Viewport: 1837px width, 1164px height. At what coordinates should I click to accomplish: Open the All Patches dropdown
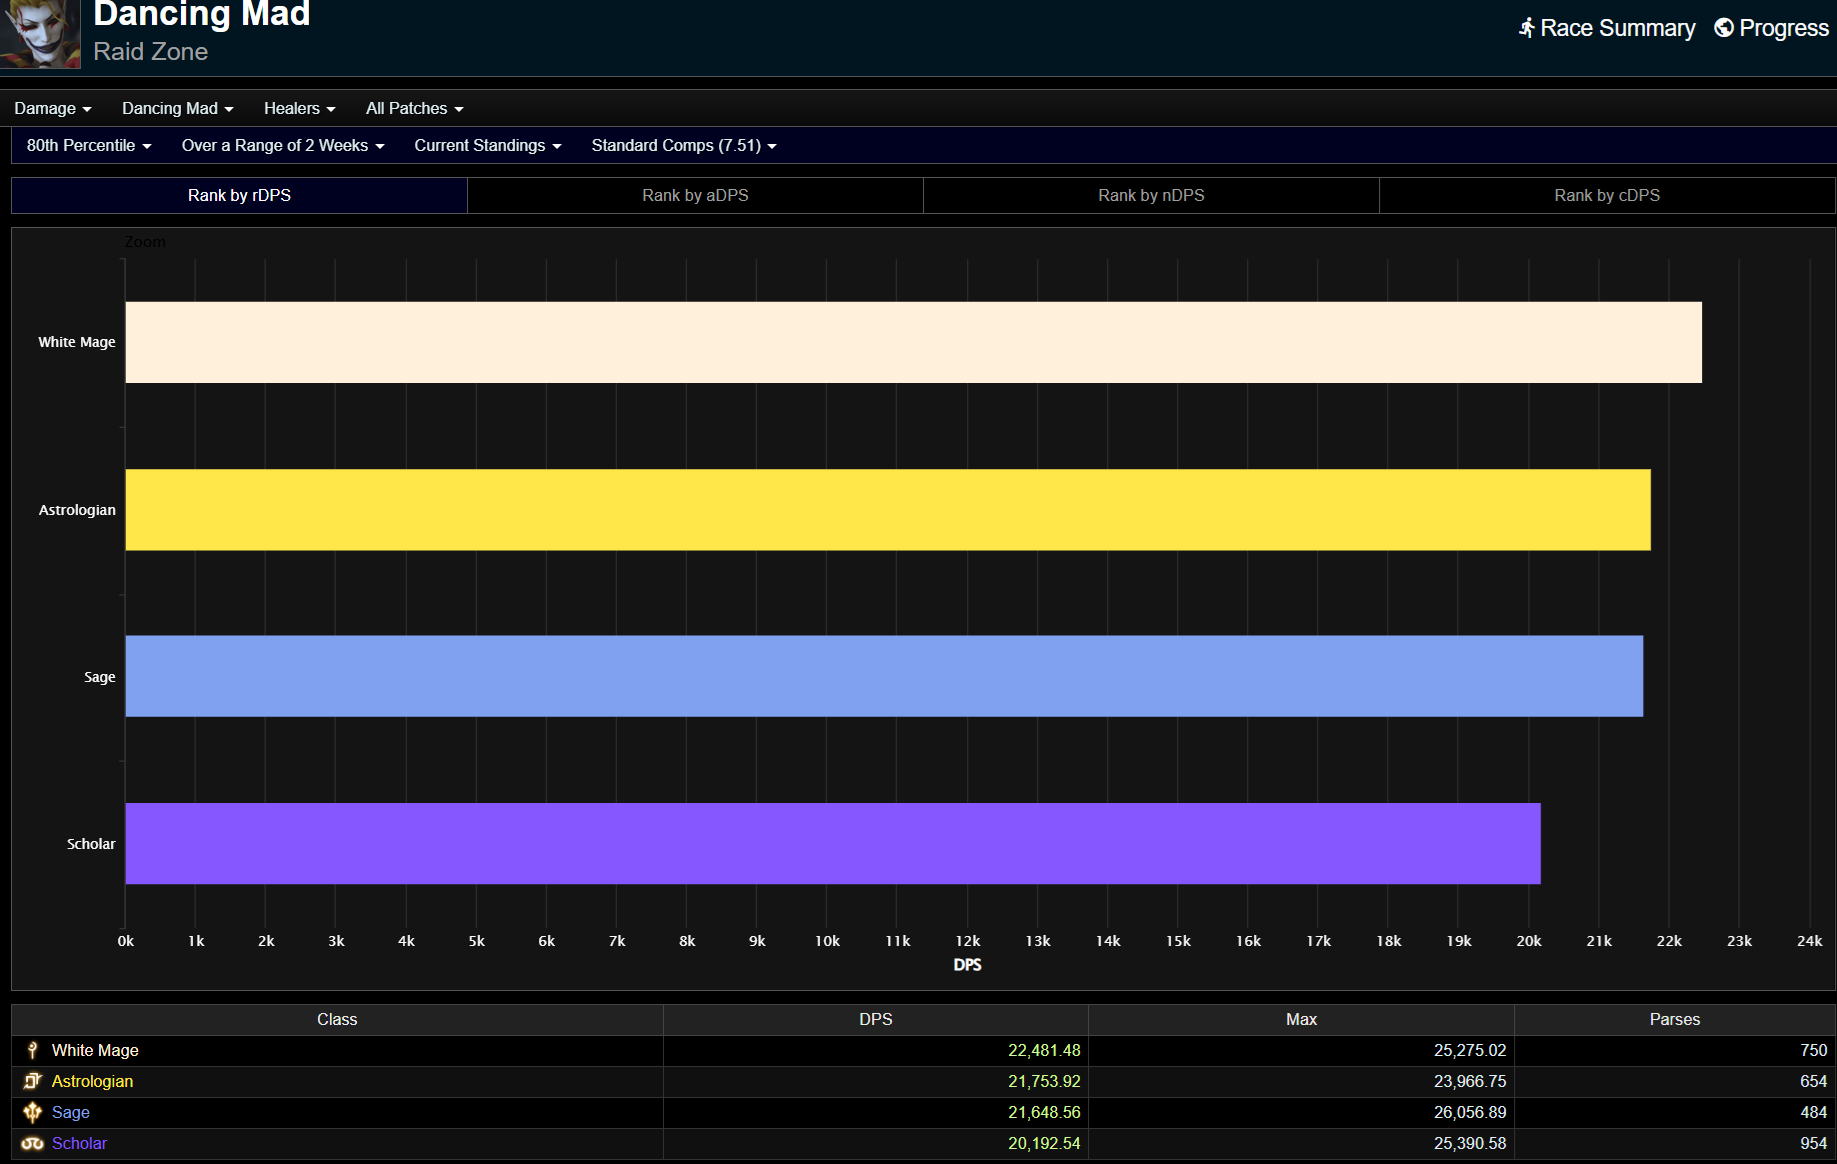pos(415,108)
